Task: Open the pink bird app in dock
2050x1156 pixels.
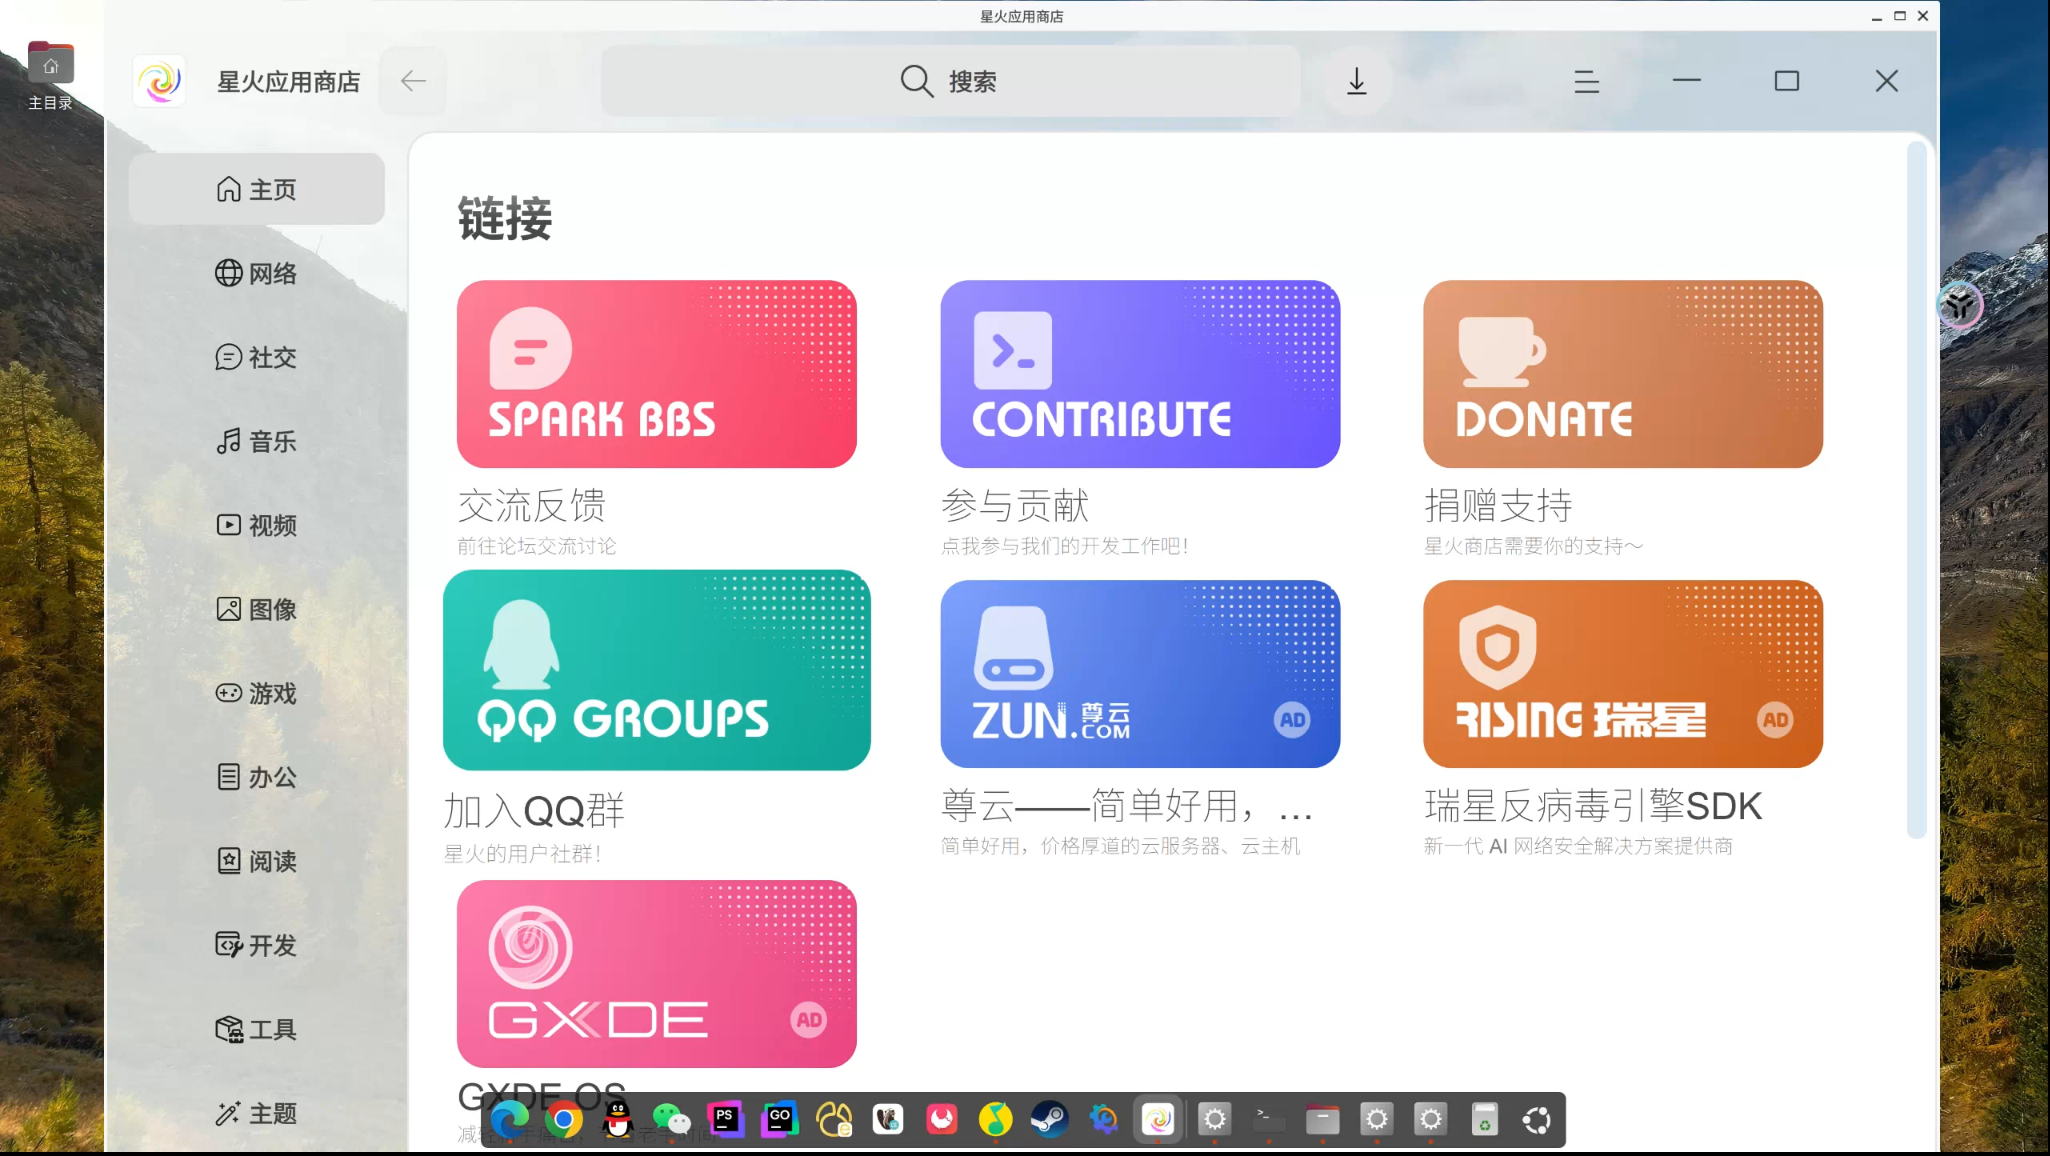Action: (942, 1120)
